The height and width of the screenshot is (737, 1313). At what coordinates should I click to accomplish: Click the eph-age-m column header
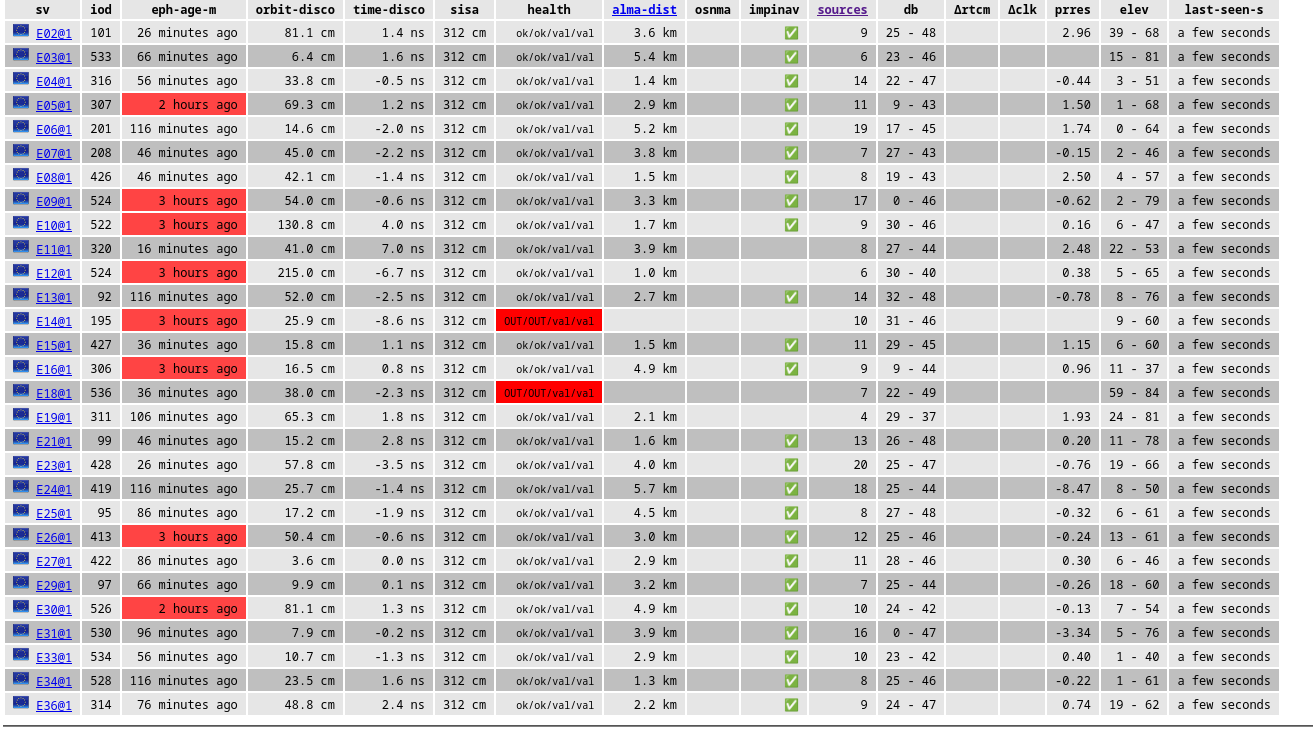pos(184,10)
